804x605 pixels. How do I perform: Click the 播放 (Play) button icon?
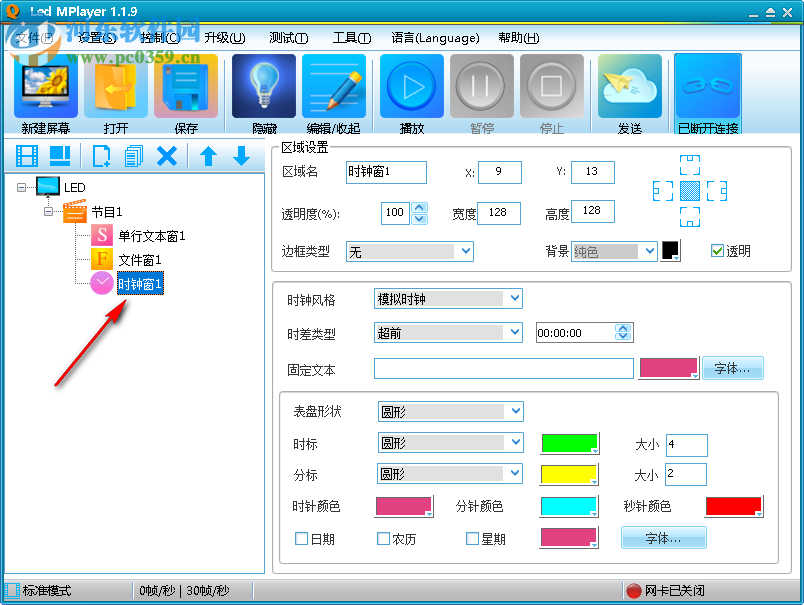pyautogui.click(x=411, y=85)
